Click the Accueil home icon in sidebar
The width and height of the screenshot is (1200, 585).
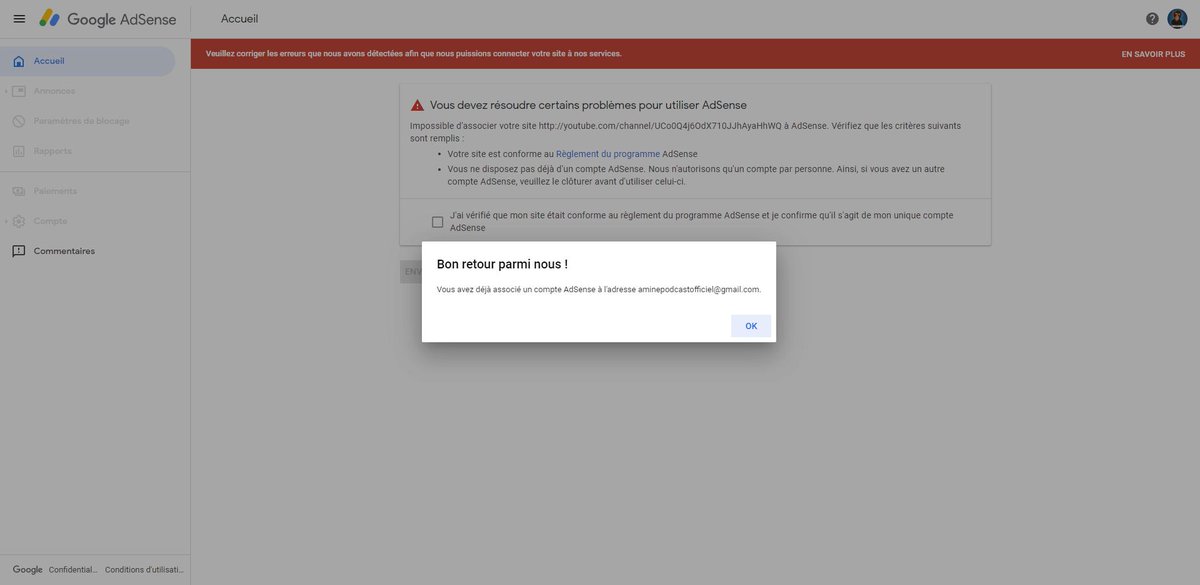tap(19, 61)
